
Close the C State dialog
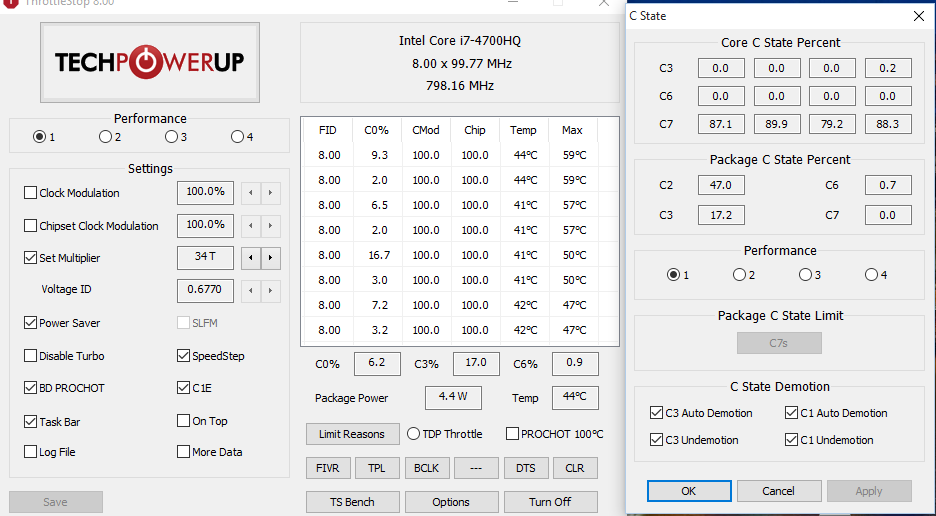pyautogui.click(x=919, y=16)
